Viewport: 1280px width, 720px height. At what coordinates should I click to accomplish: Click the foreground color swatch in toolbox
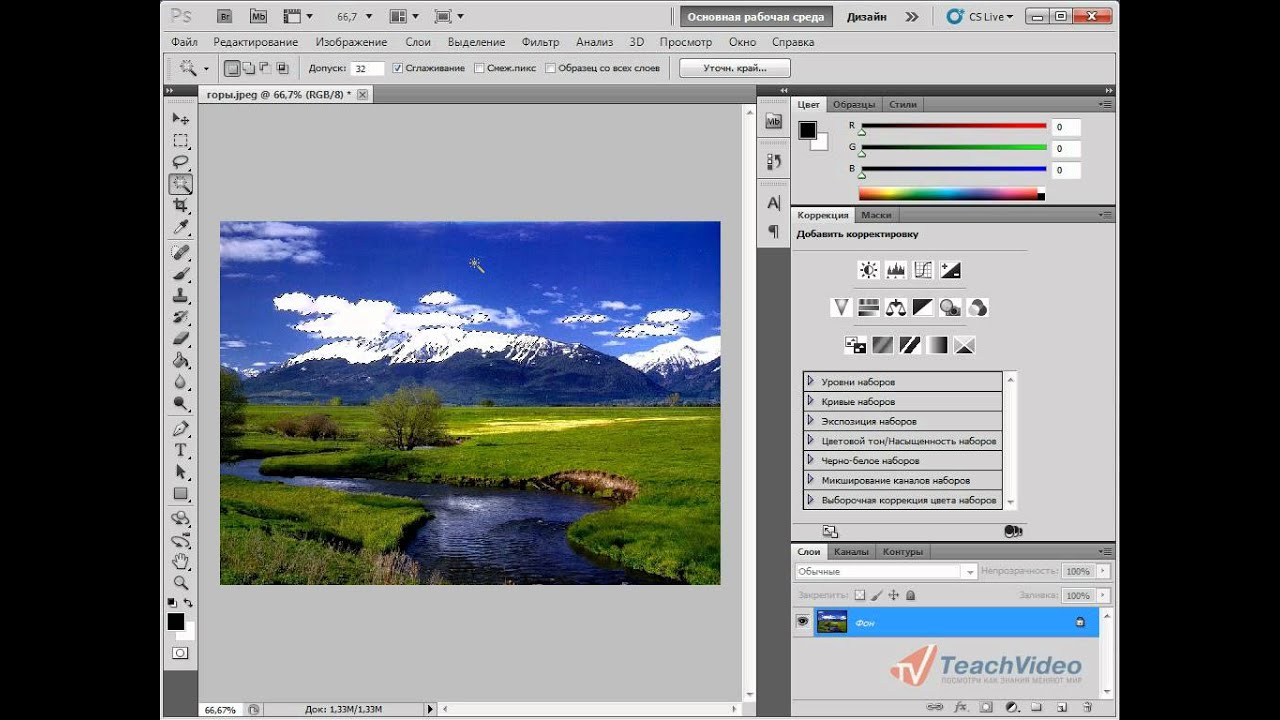tap(176, 622)
